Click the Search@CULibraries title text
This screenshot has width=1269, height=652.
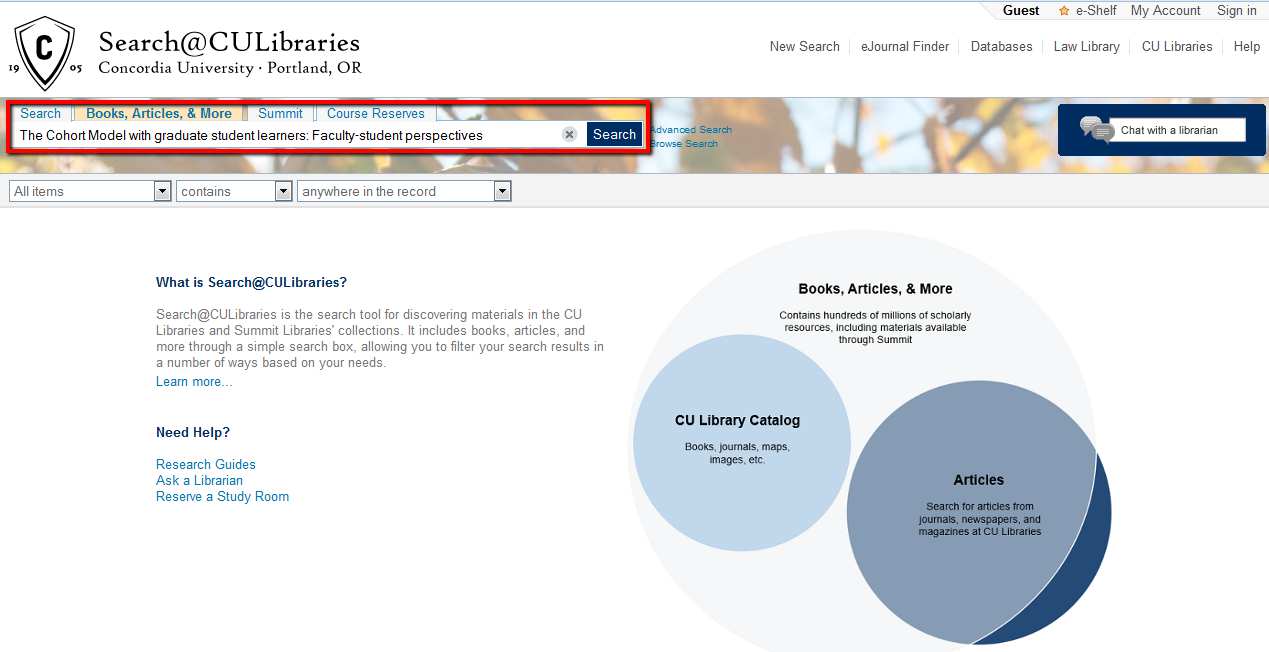tap(229, 43)
